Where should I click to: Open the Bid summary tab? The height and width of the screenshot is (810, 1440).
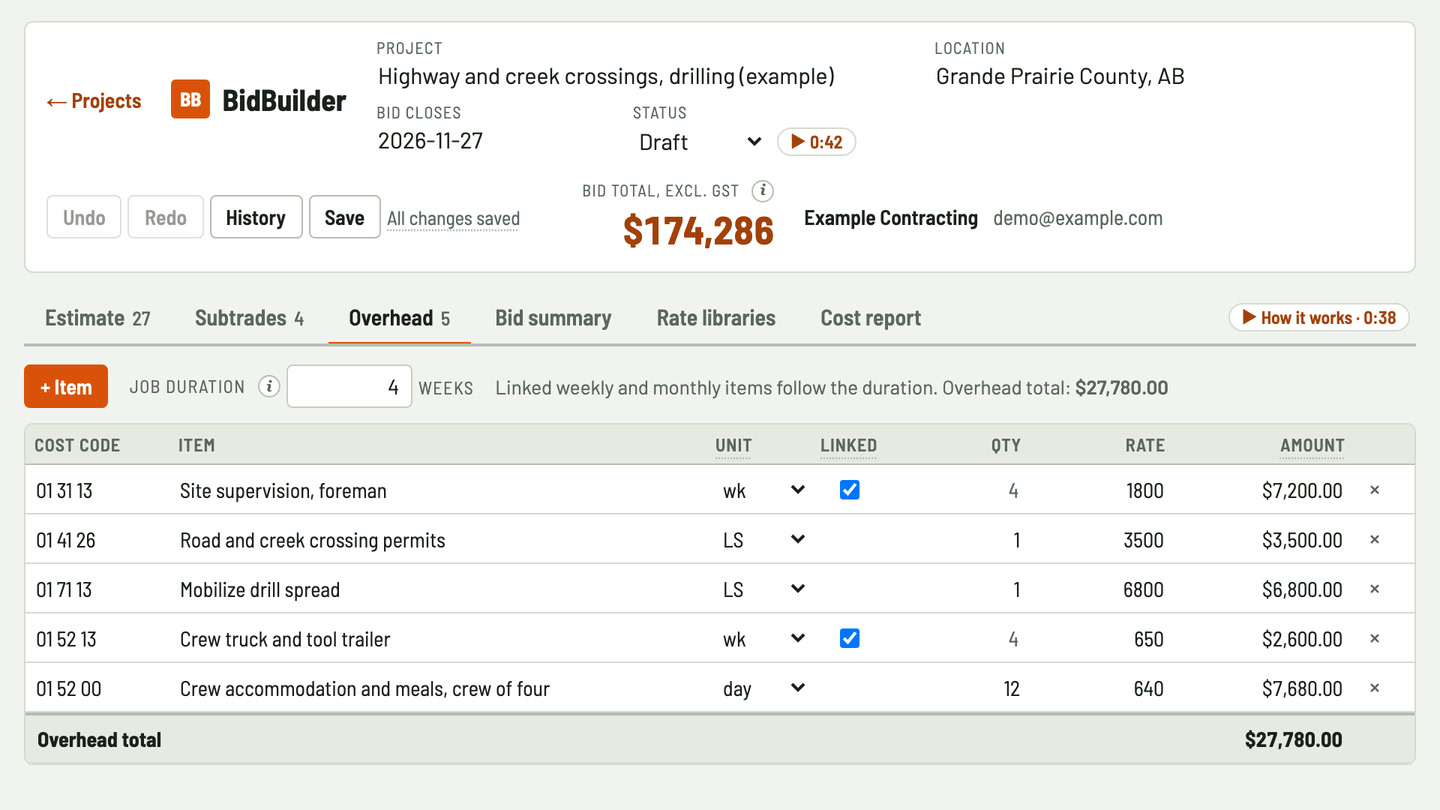(x=553, y=318)
